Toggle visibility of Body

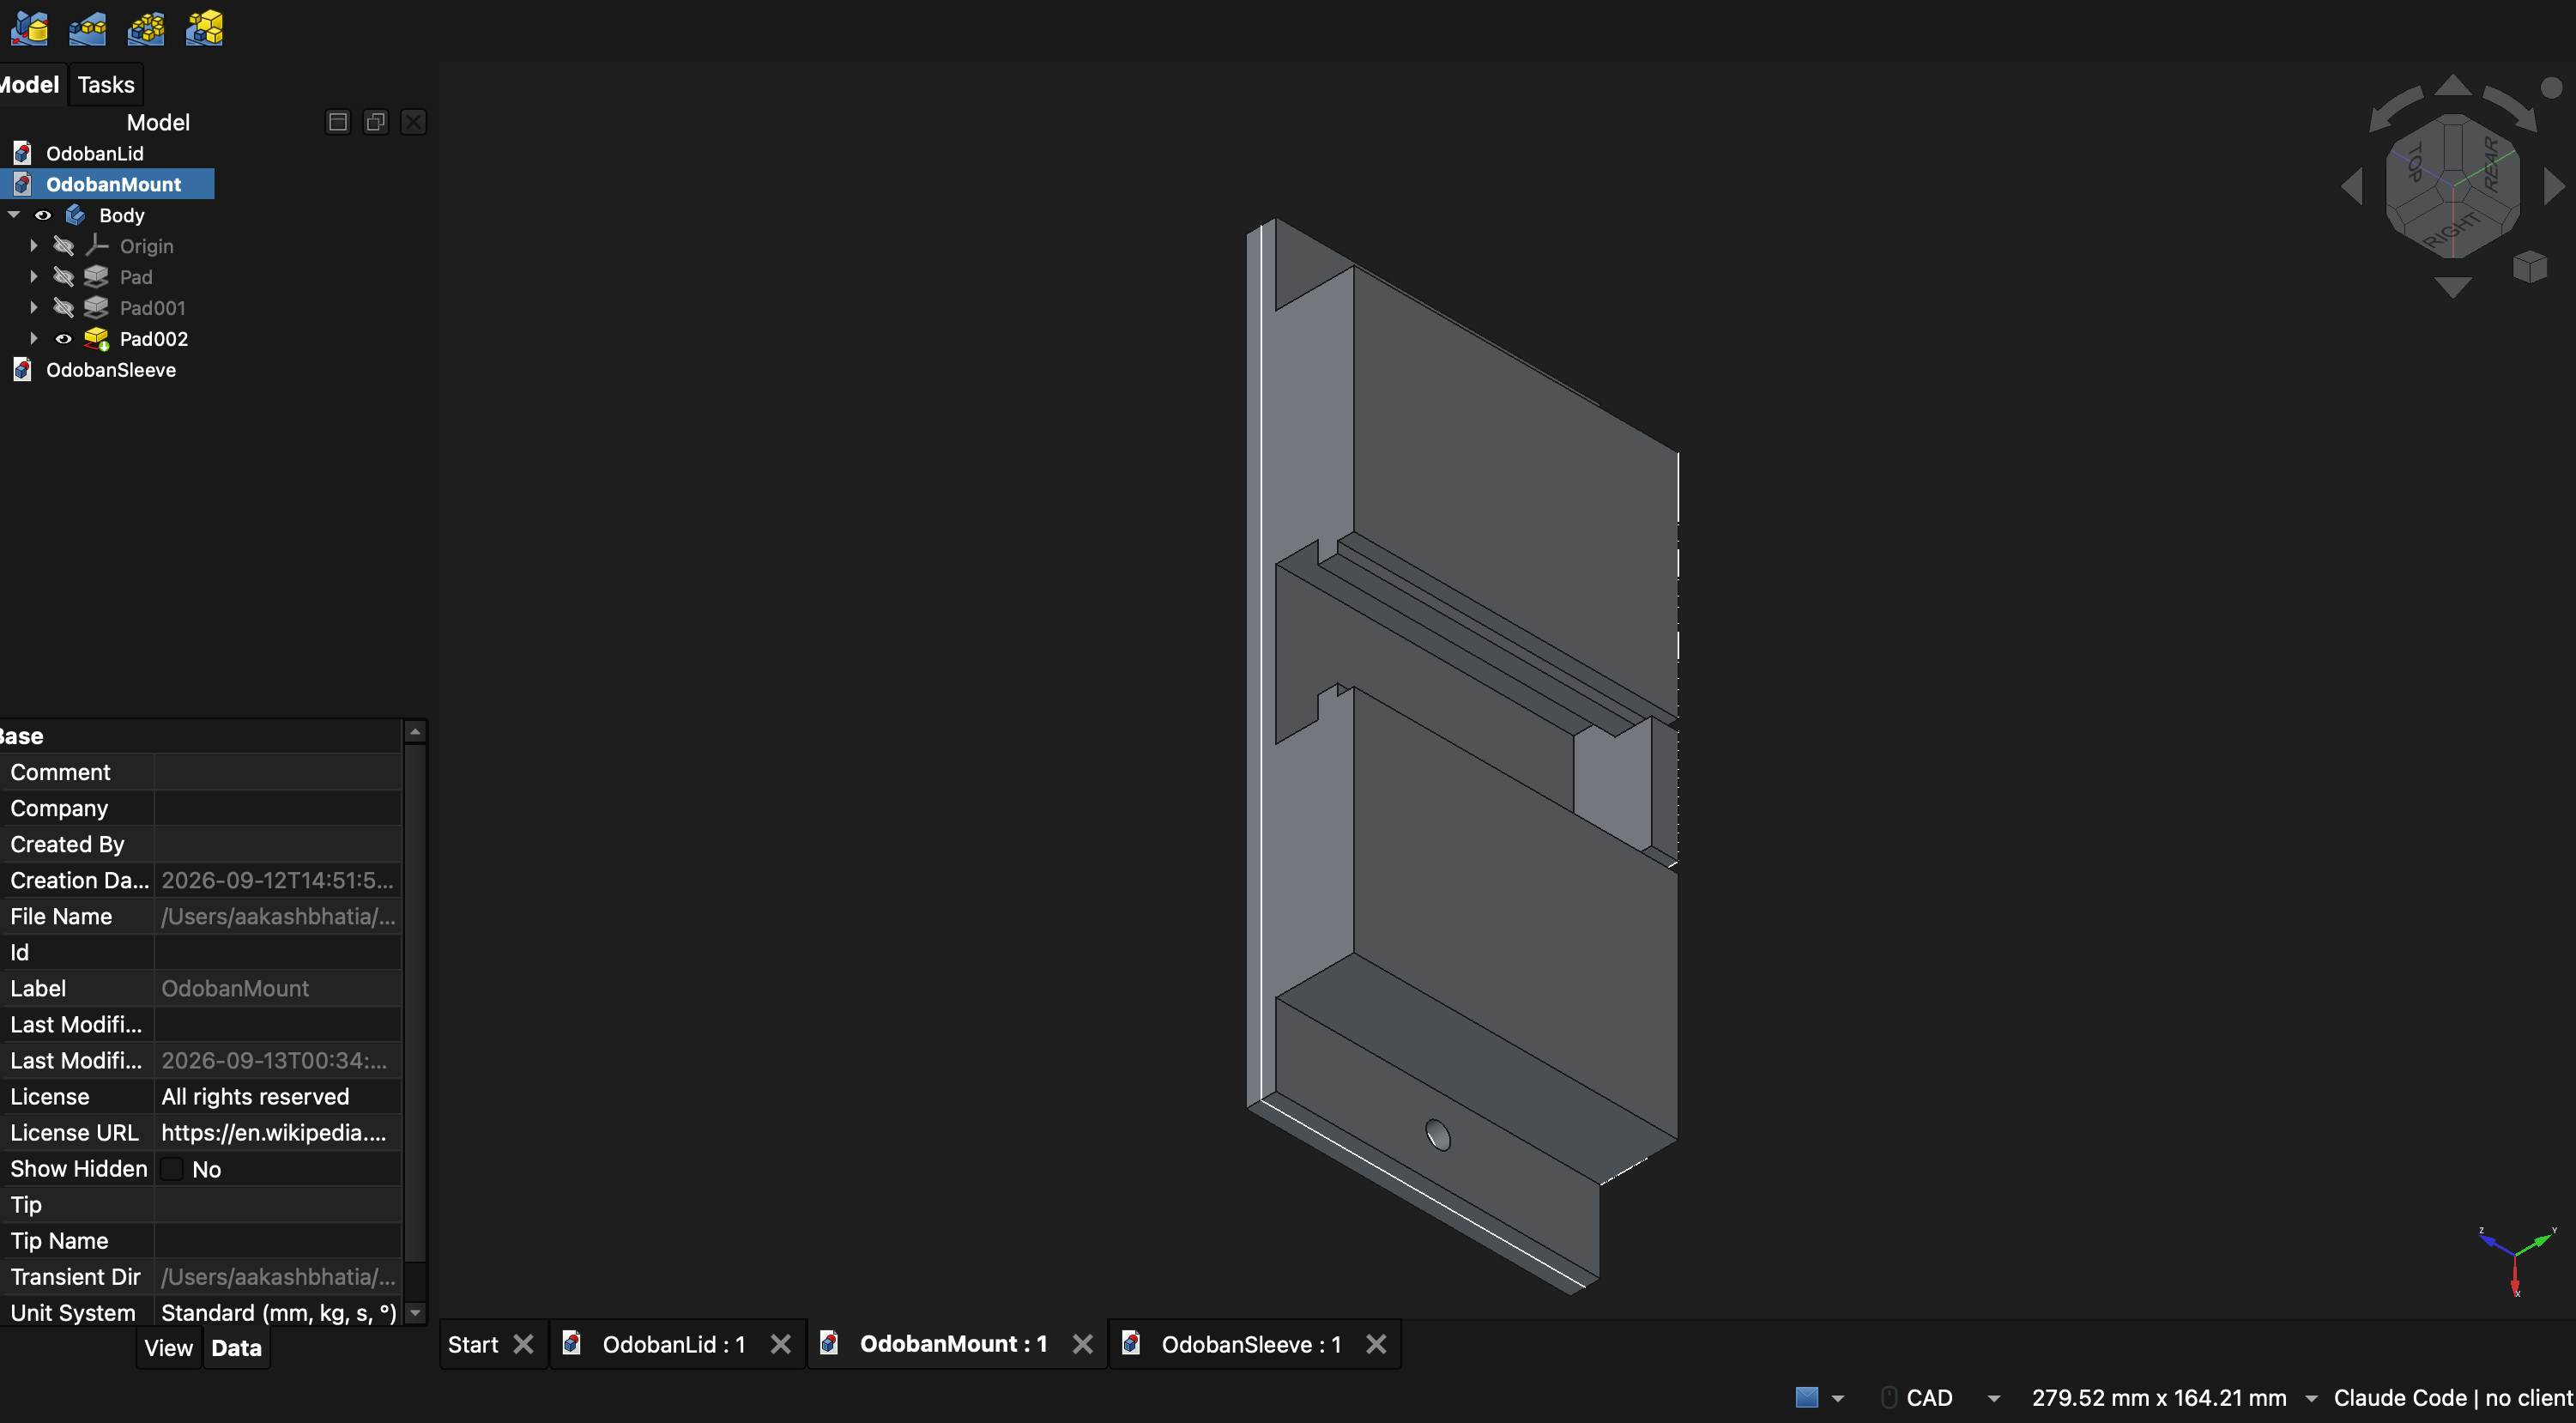[43, 215]
